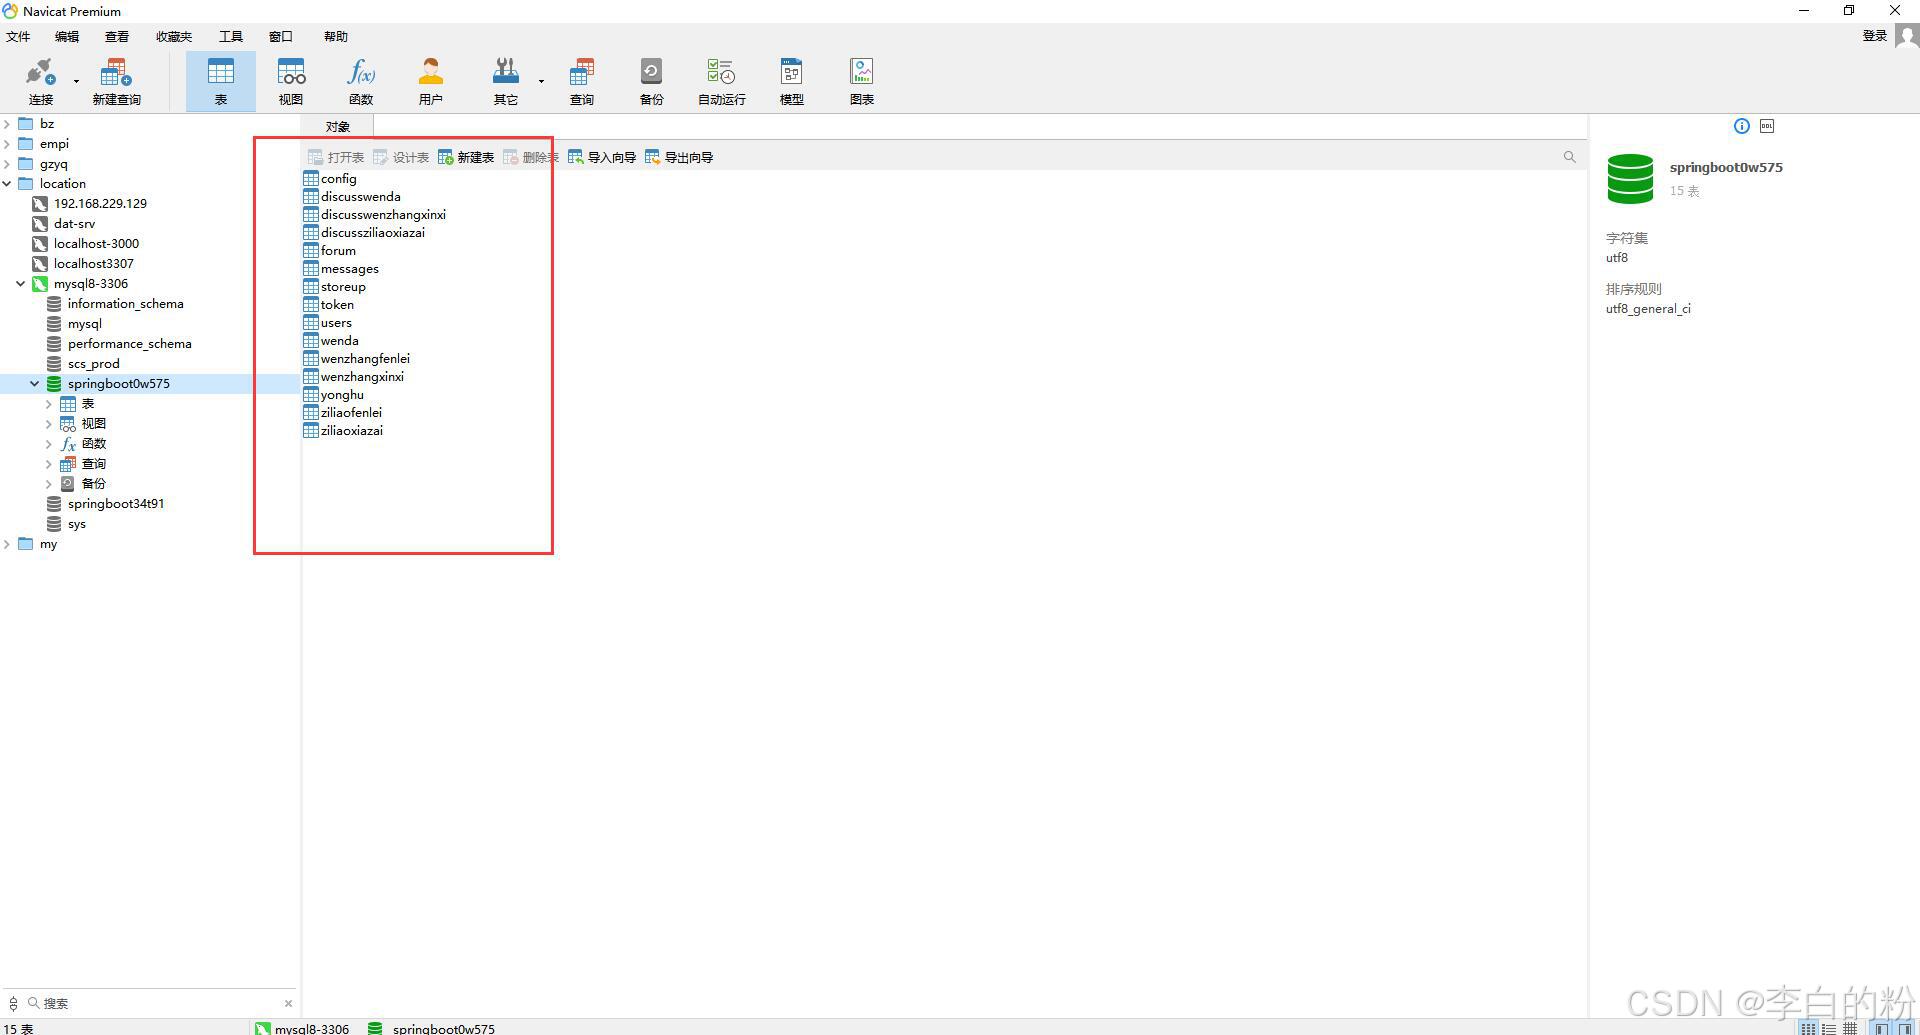Select the 对象 tab
Screen dimensions: 1920x1035
[338, 127]
